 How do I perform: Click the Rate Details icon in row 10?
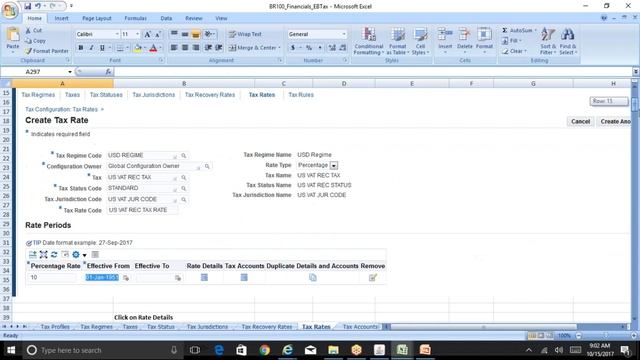pos(204,278)
